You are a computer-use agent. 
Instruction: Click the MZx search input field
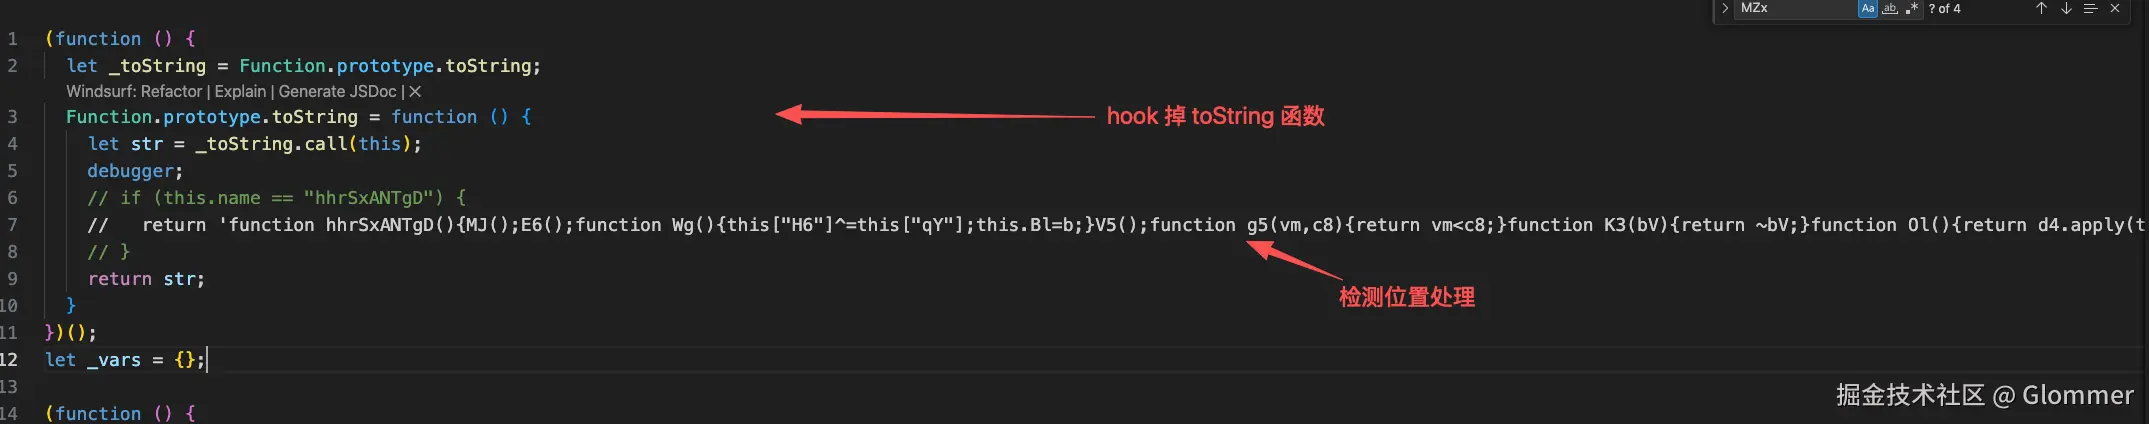coord(1795,8)
